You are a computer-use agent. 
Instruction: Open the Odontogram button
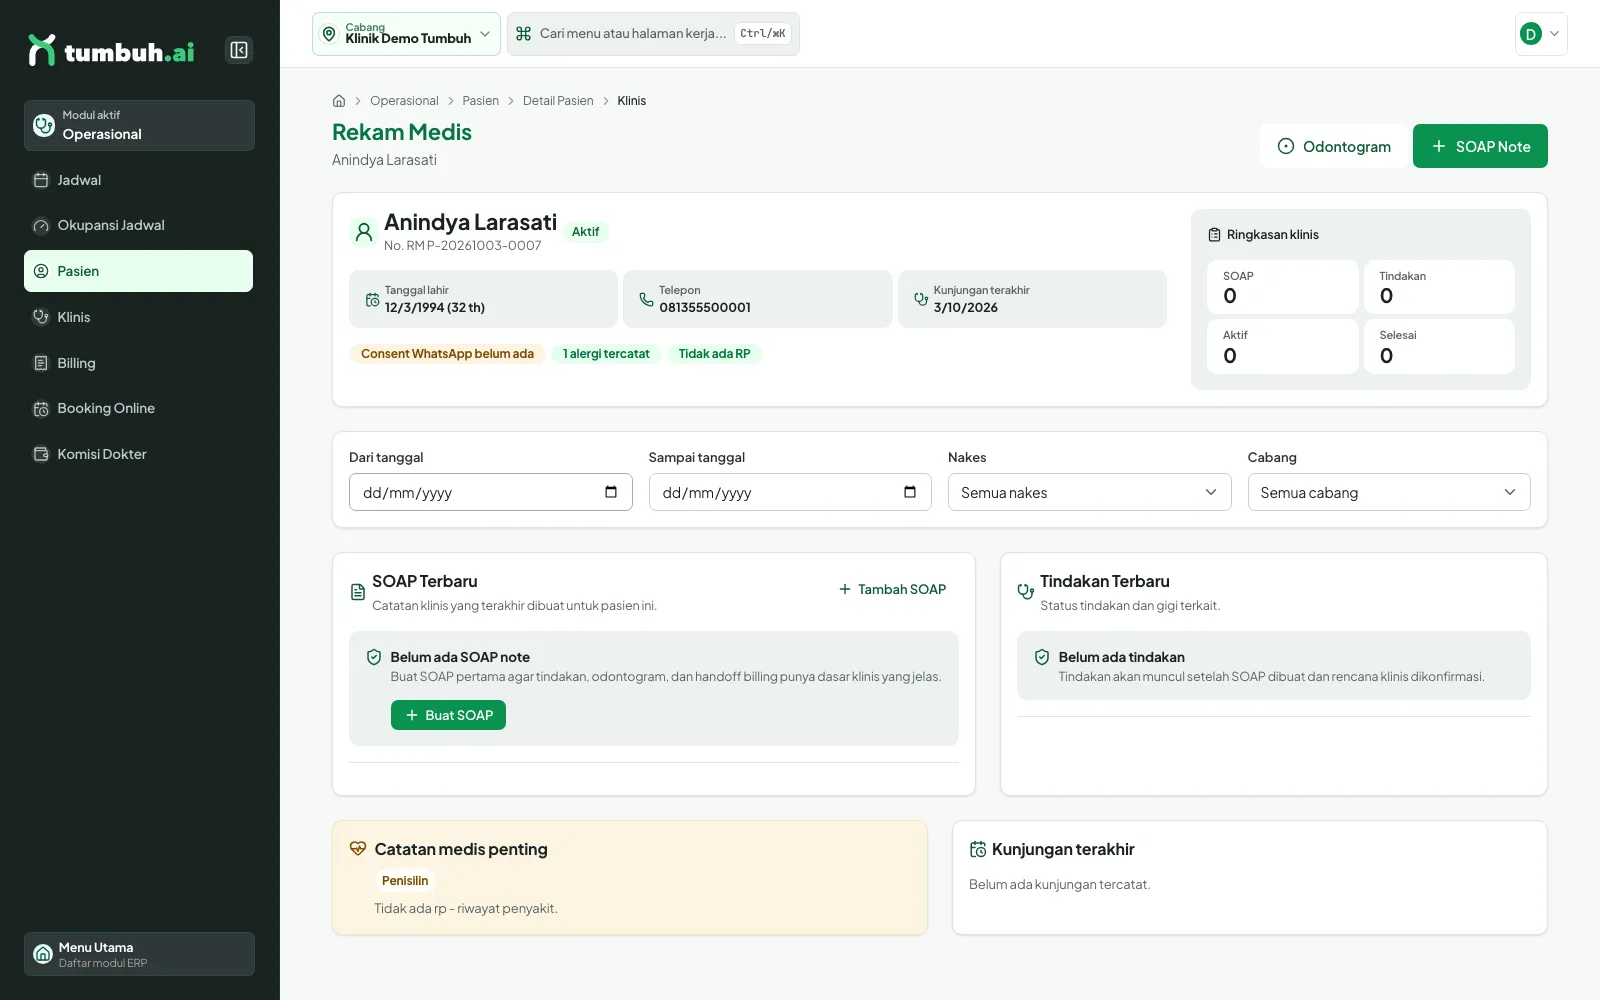tap(1334, 146)
